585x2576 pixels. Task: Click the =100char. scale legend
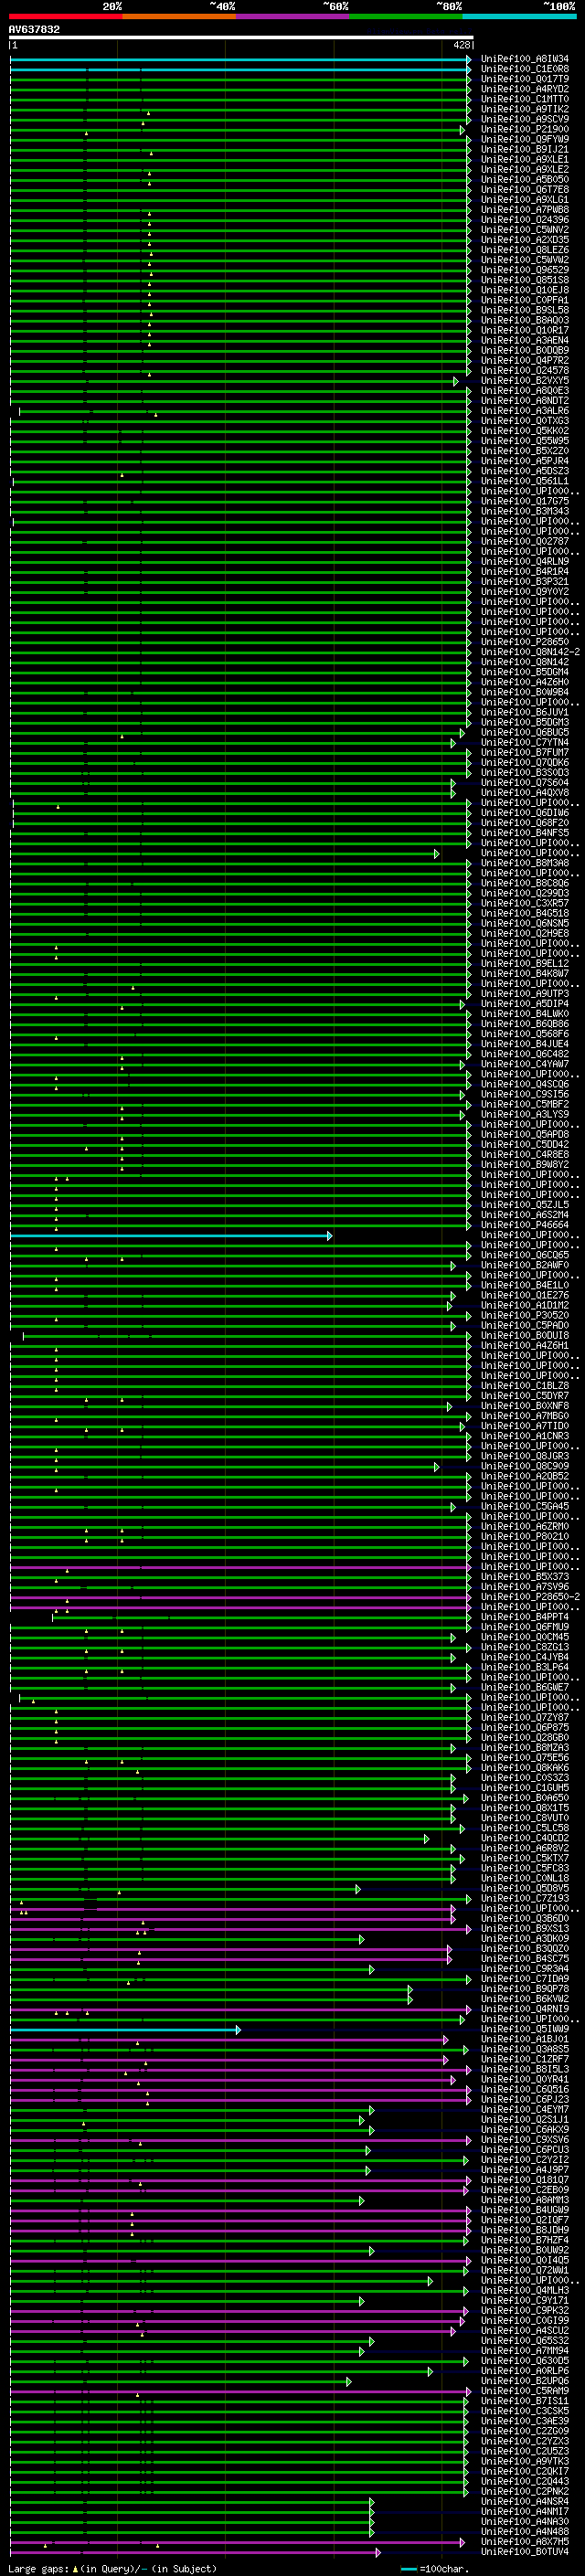[x=433, y=2568]
